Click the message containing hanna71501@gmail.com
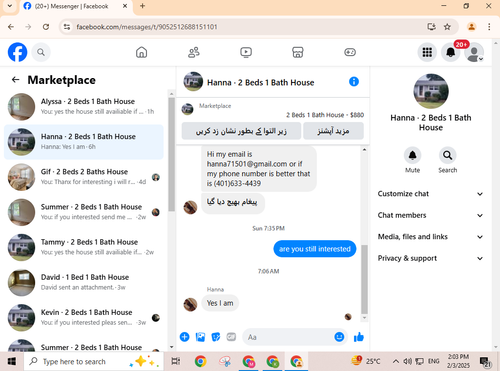Image resolution: width=500 pixels, height=371 pixels. pyautogui.click(x=259, y=169)
